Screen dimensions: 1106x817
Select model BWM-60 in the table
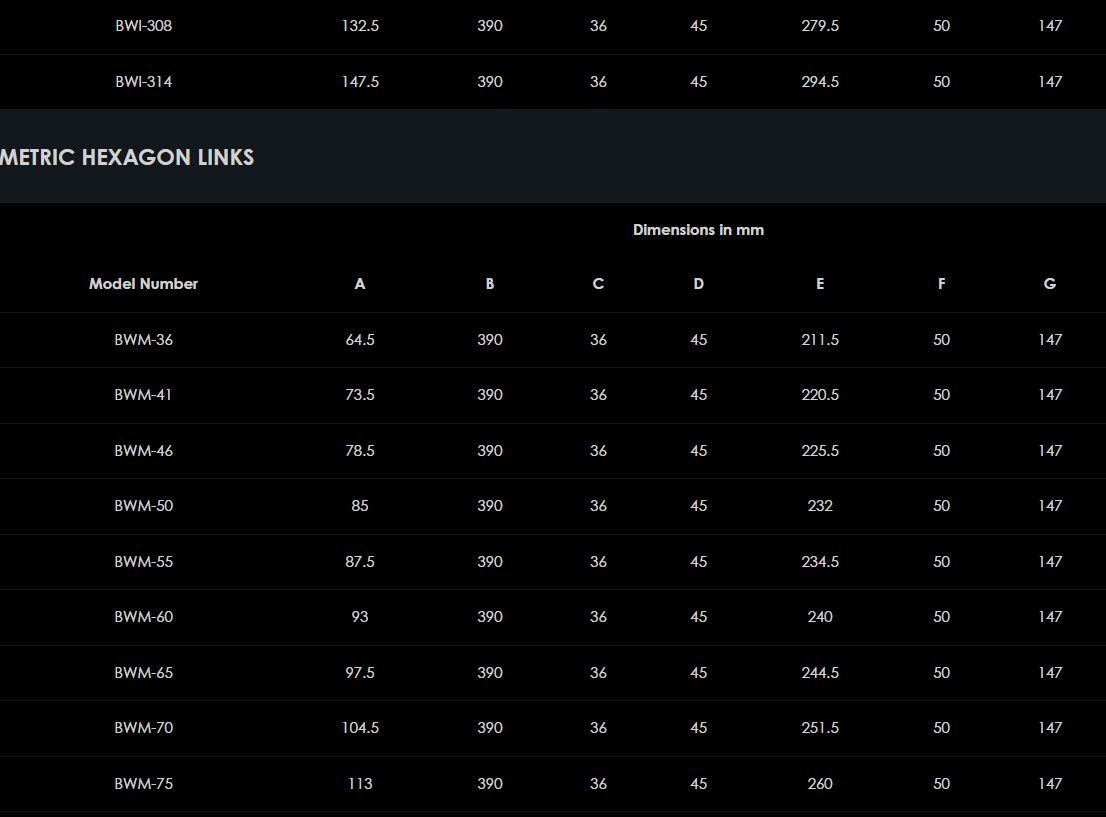pyautogui.click(x=143, y=617)
